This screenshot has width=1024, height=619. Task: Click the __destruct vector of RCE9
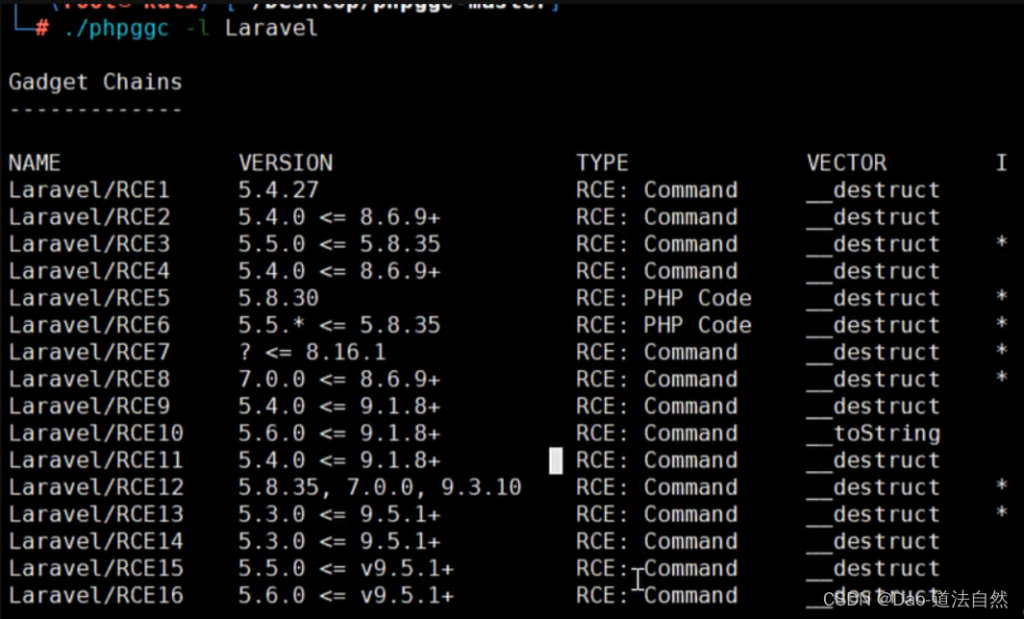pos(873,406)
